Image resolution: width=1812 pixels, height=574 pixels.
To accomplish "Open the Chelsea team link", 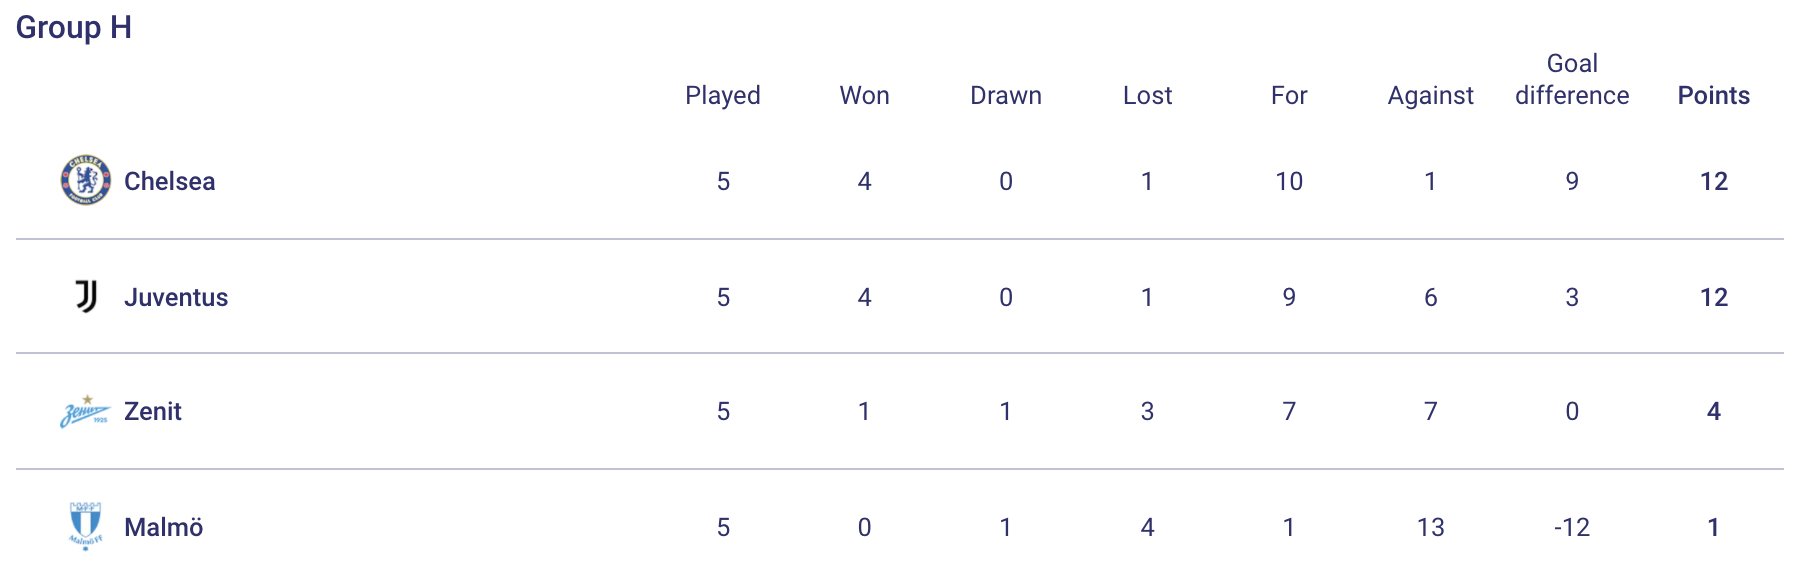I will click(x=169, y=181).
